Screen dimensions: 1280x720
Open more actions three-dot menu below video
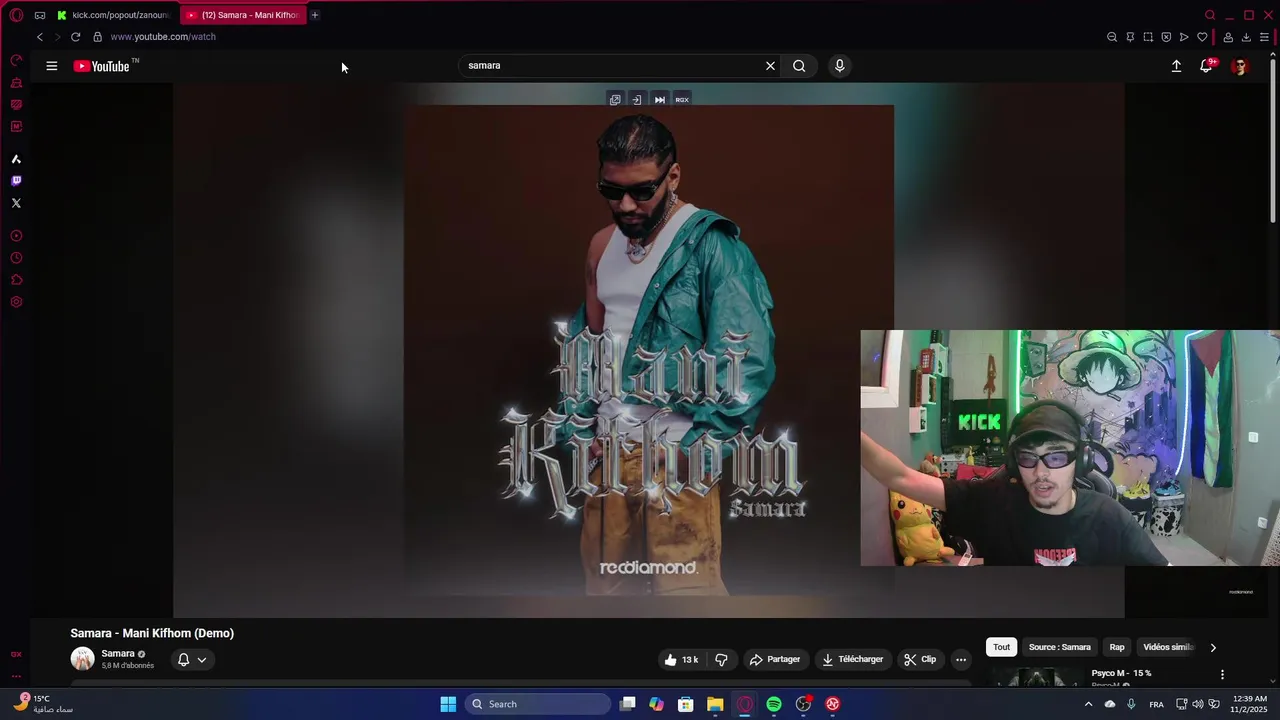pyautogui.click(x=961, y=660)
